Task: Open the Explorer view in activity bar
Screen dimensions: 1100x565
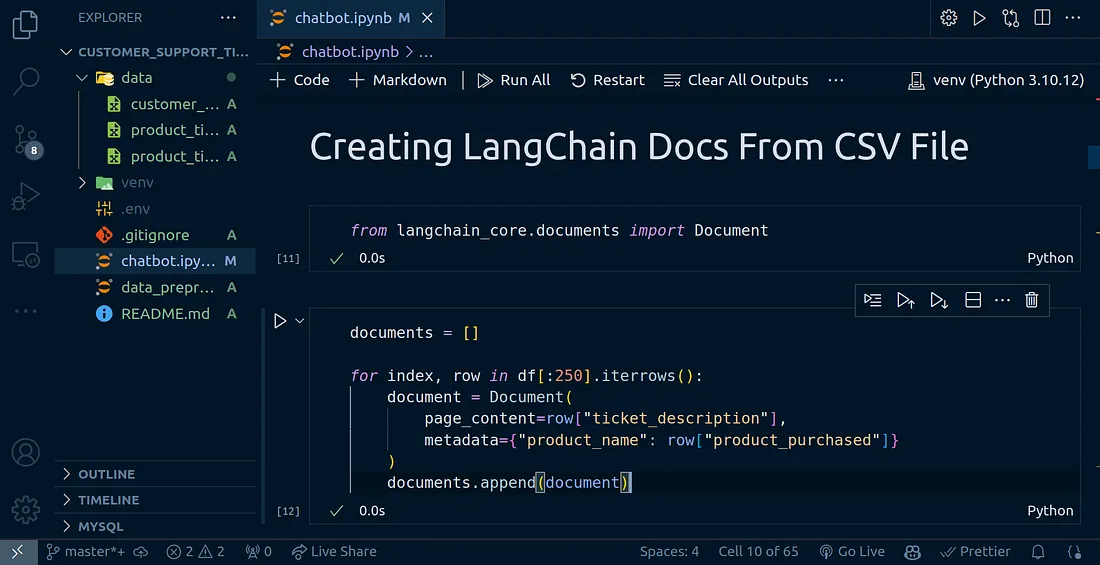Action: coord(25,25)
